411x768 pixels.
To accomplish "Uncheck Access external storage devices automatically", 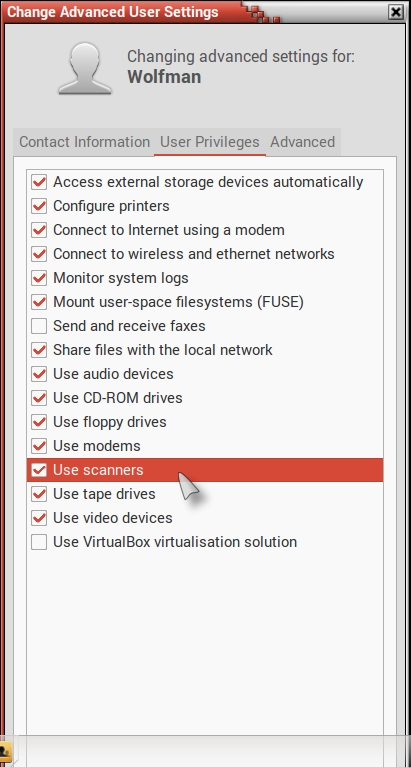I will coord(39,182).
